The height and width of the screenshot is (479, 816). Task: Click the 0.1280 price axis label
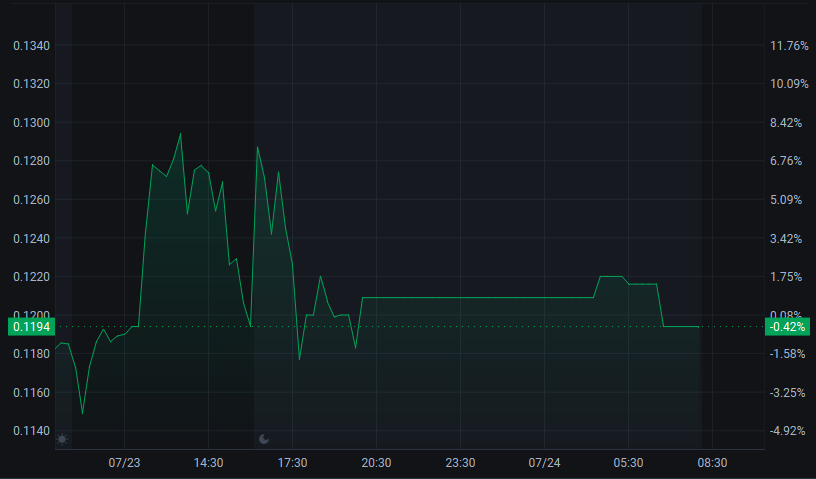(x=31, y=161)
